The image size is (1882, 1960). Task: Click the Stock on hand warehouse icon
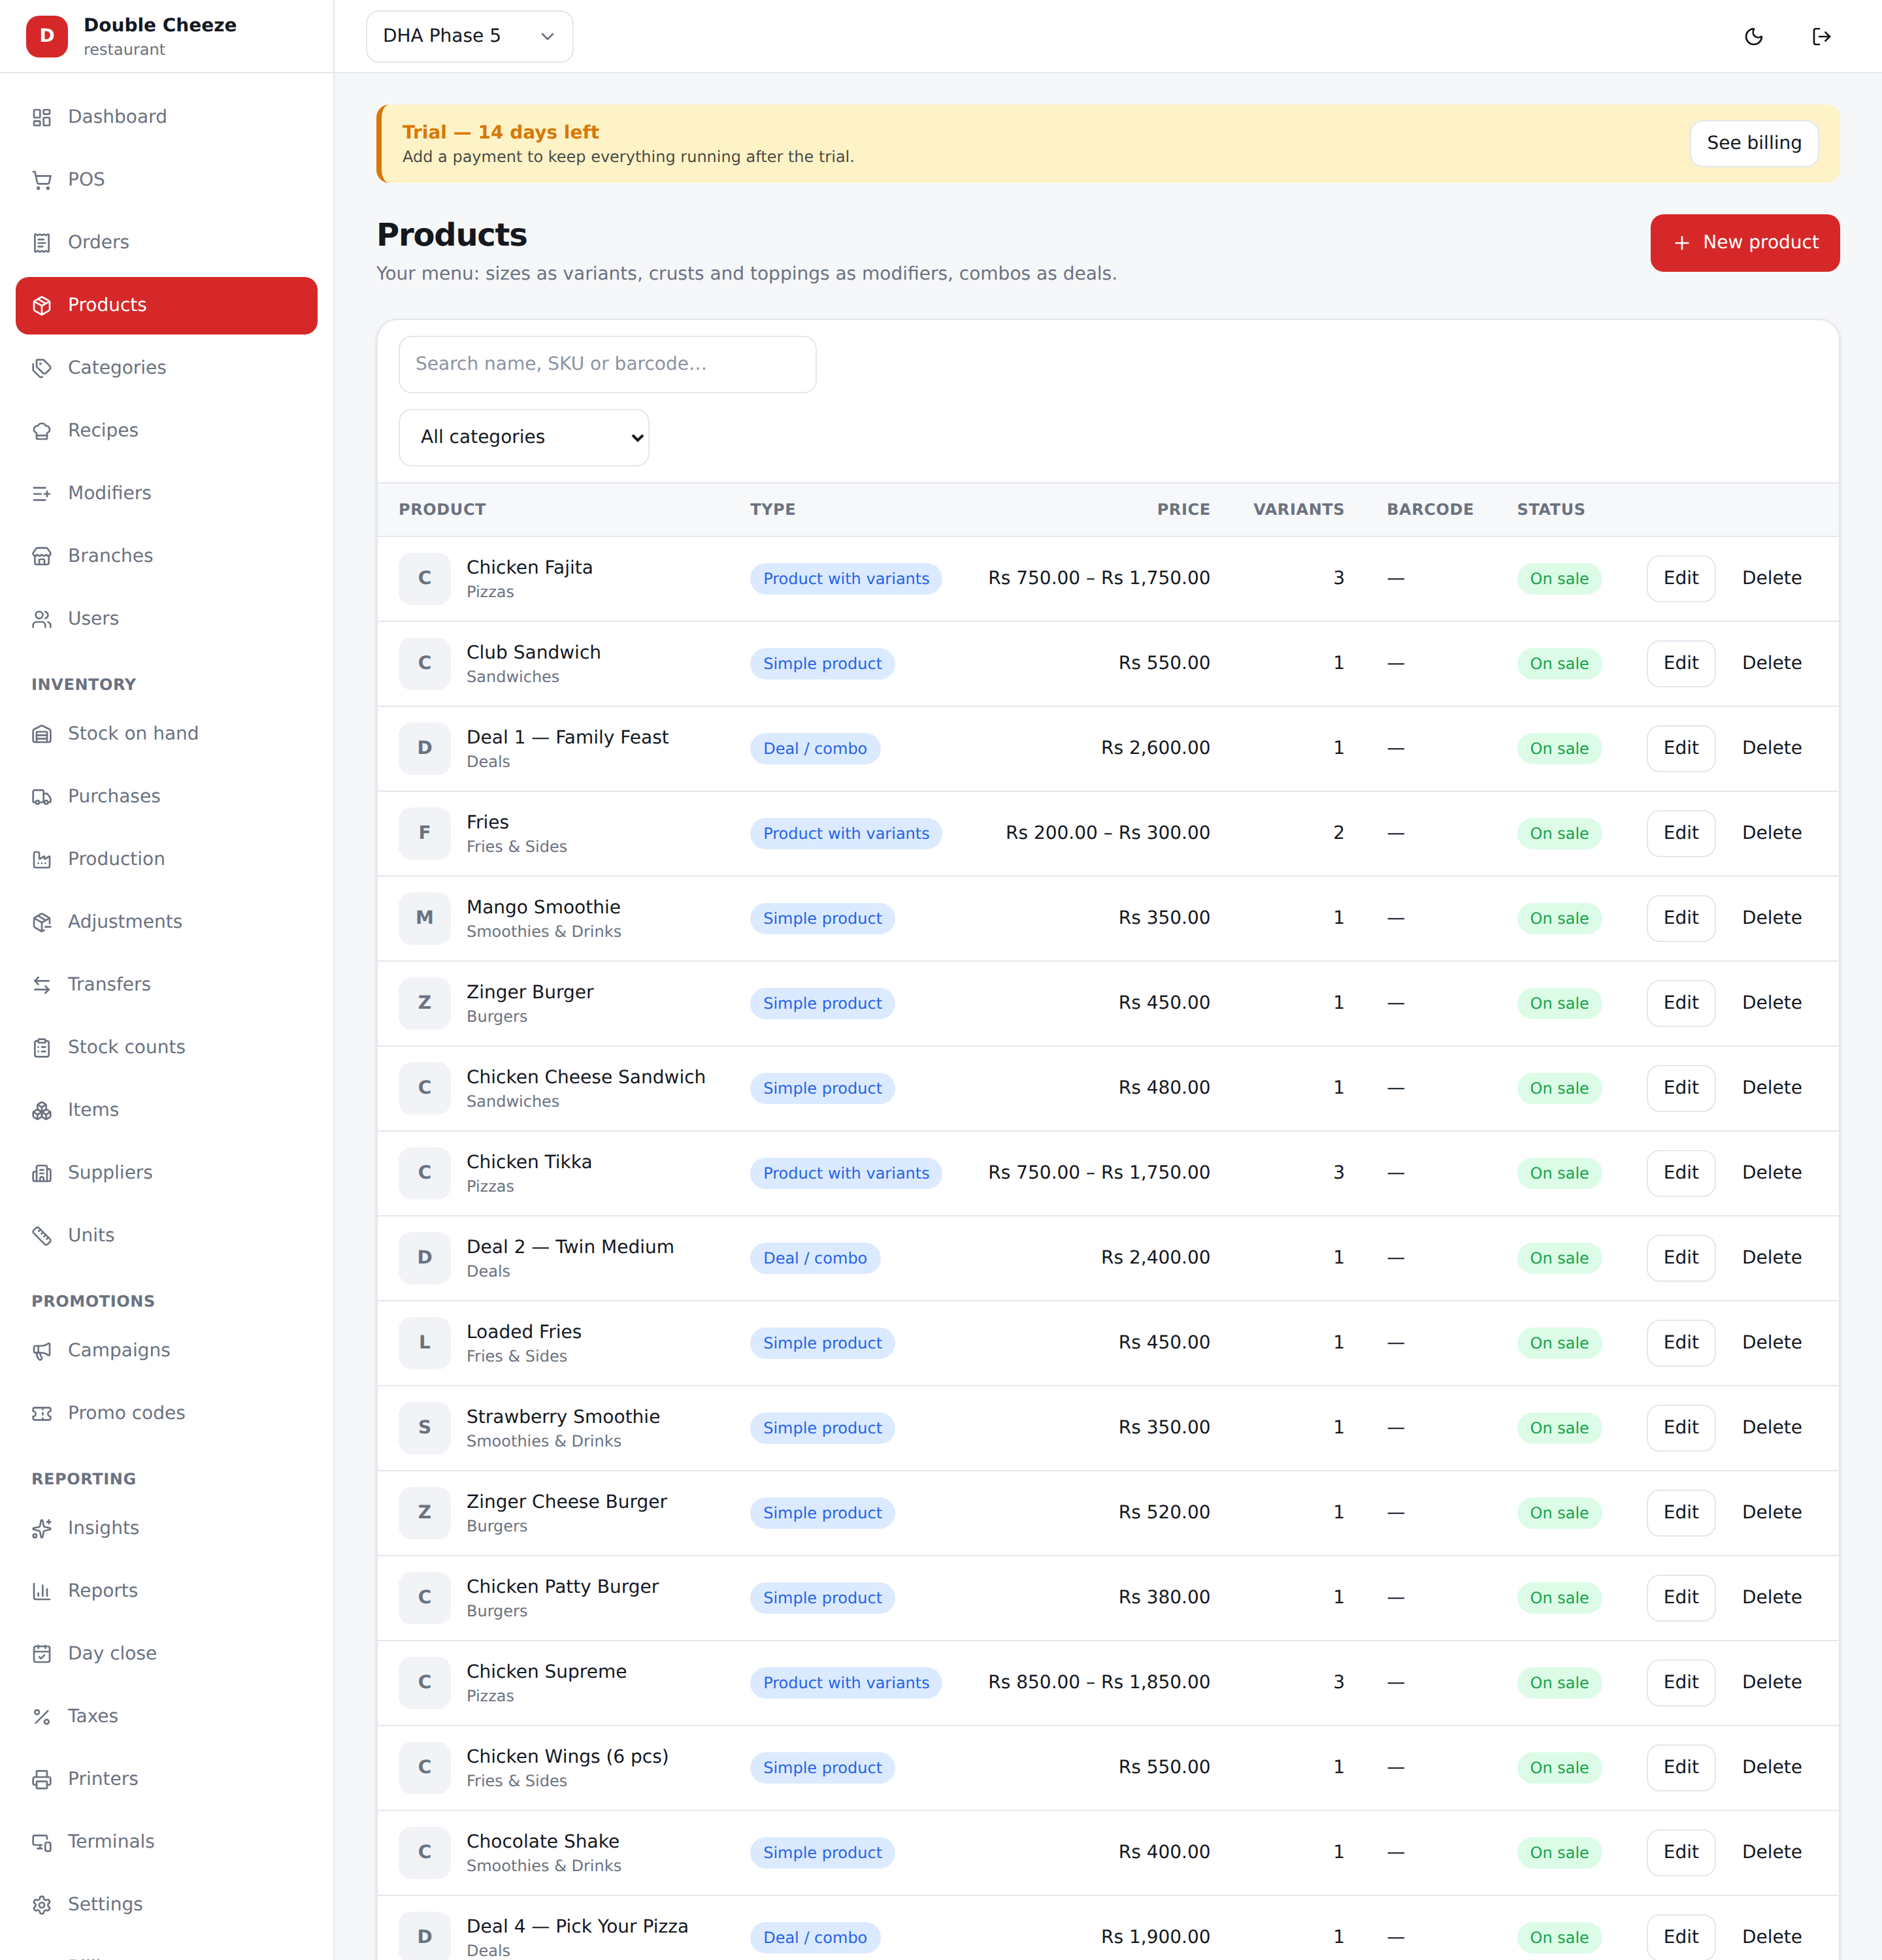point(42,734)
